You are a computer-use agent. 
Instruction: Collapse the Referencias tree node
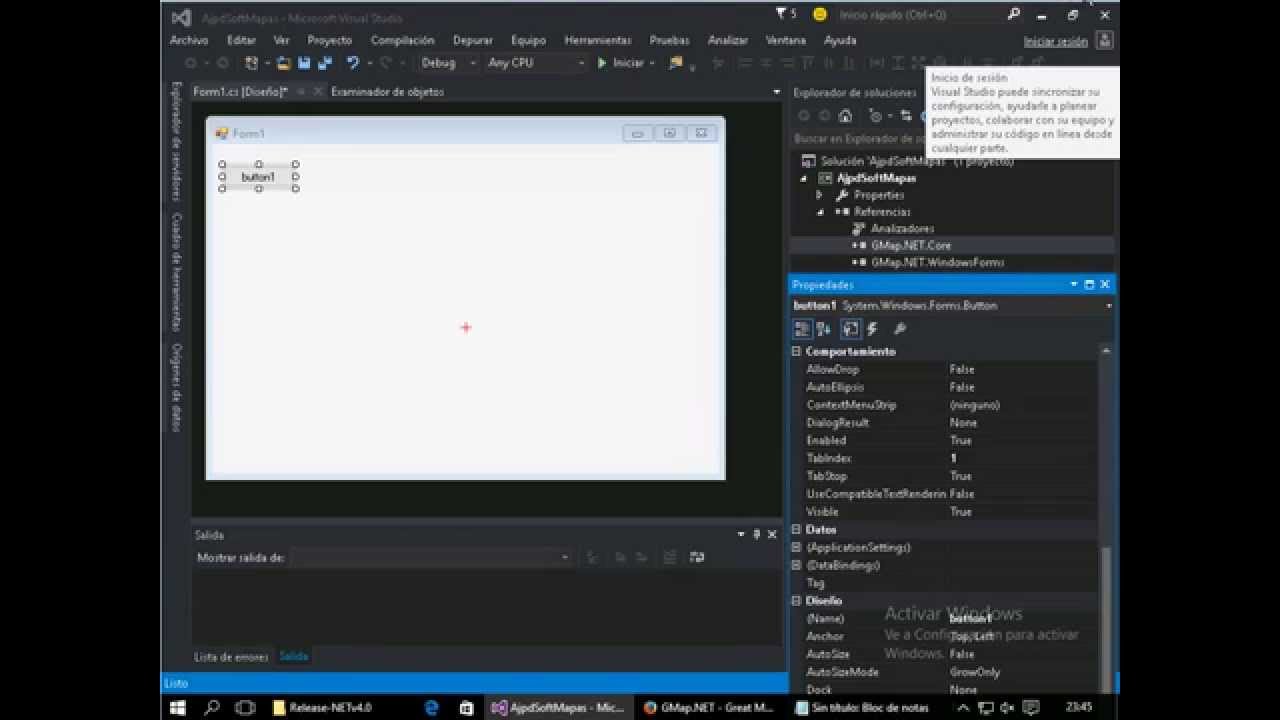(820, 212)
